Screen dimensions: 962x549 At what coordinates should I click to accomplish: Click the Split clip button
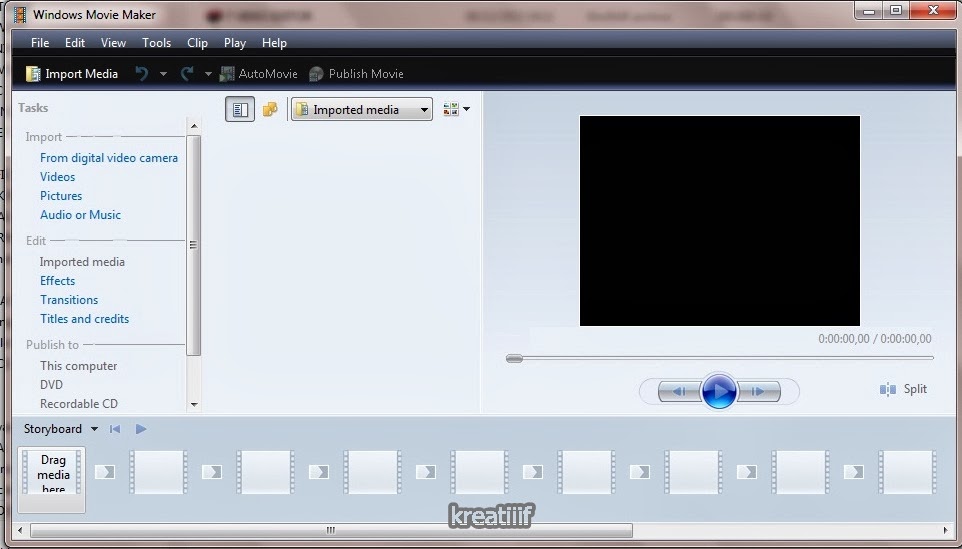click(903, 389)
